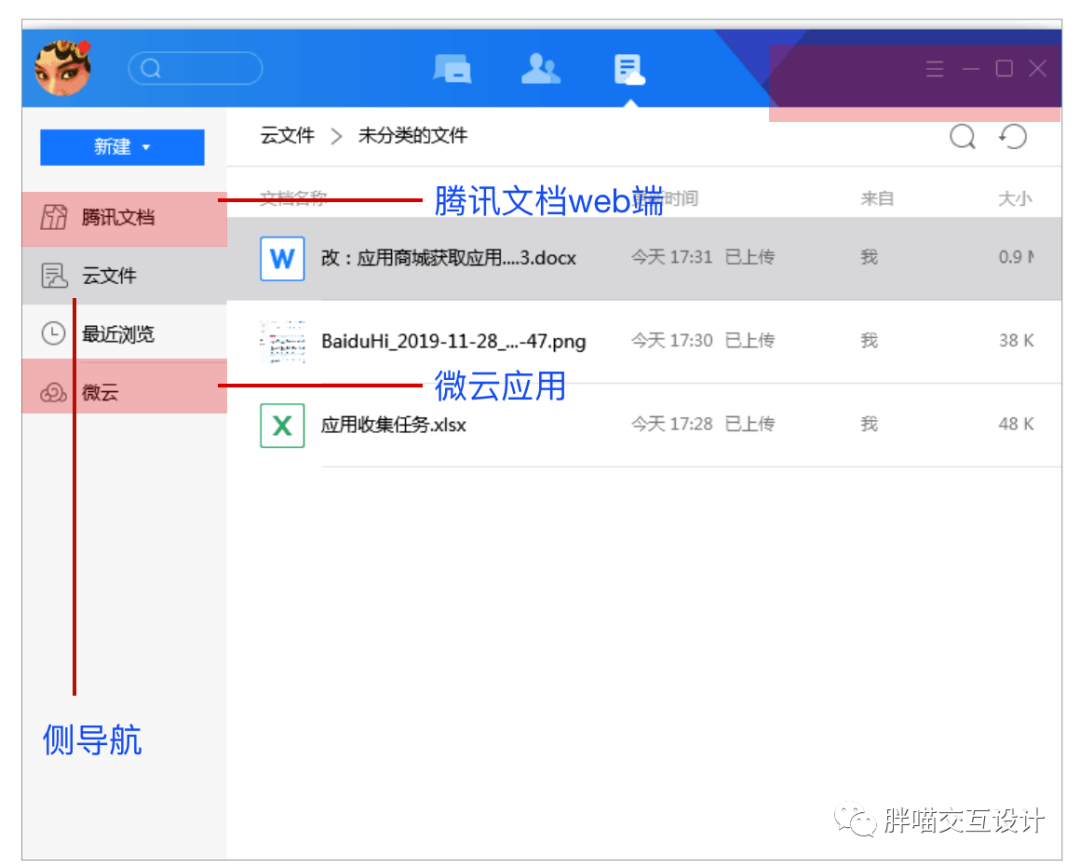Click the timestamp 今天 17:28
This screenshot has width=1080, height=868.
[672, 424]
